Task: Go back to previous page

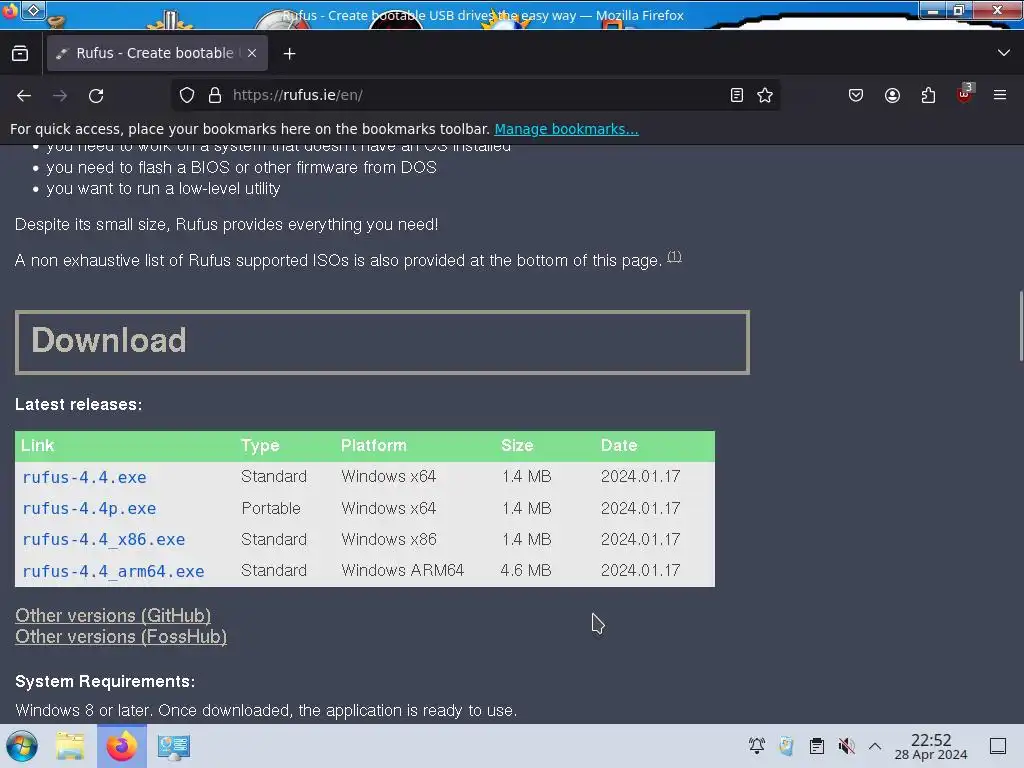Action: (x=24, y=96)
